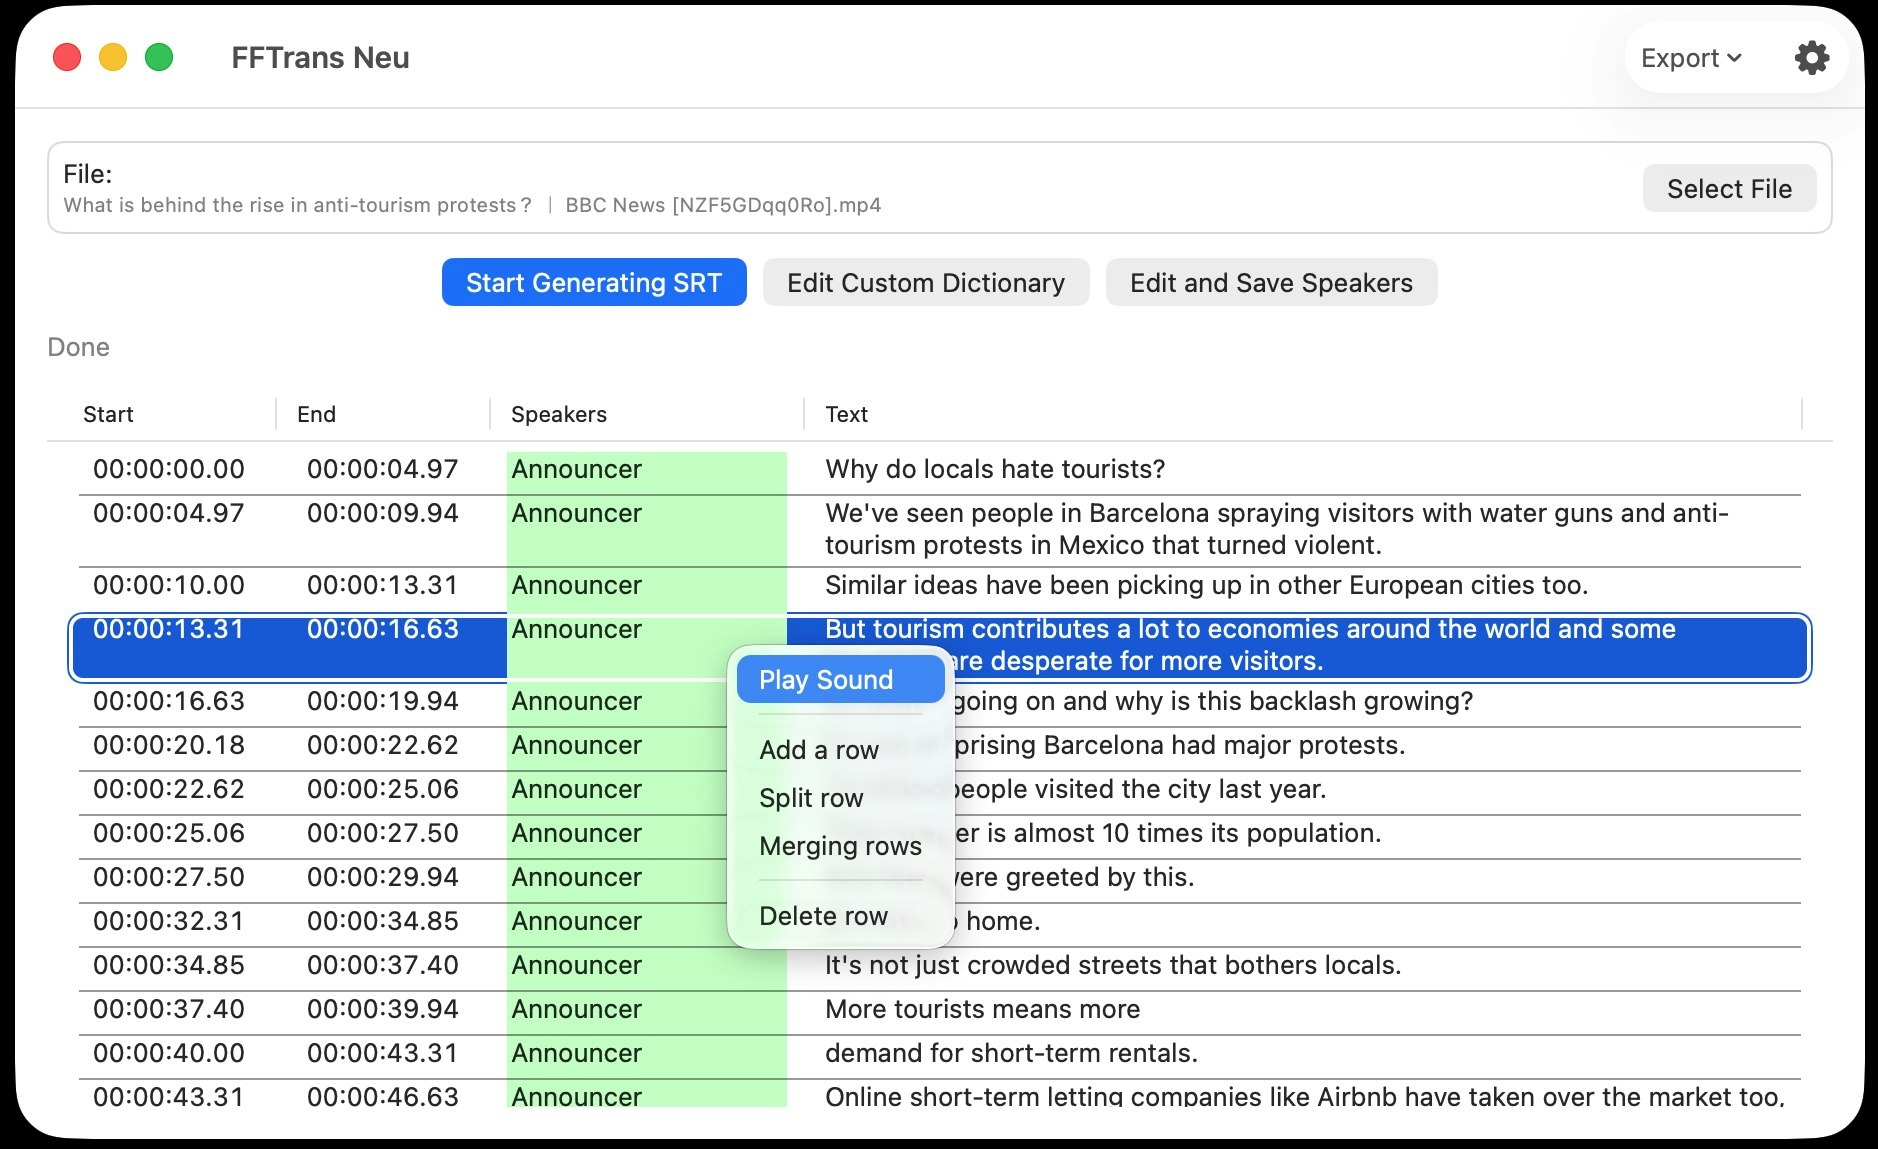
Task: Choose Add a row menu entry
Action: (x=819, y=750)
